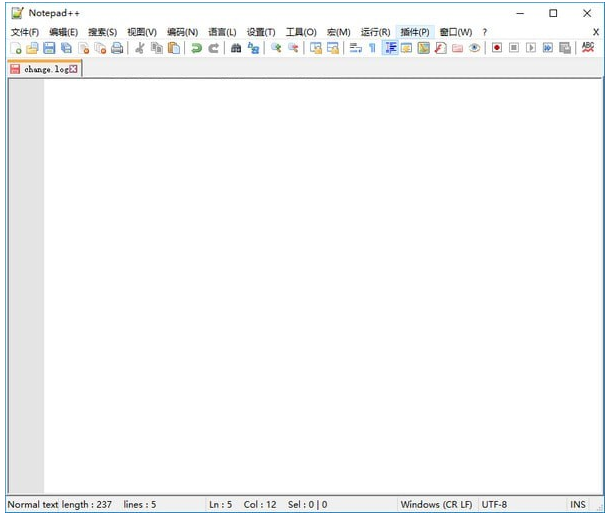This screenshot has width=612, height=516.
Task: Click the Save recorded macro icon
Action: click(x=565, y=48)
